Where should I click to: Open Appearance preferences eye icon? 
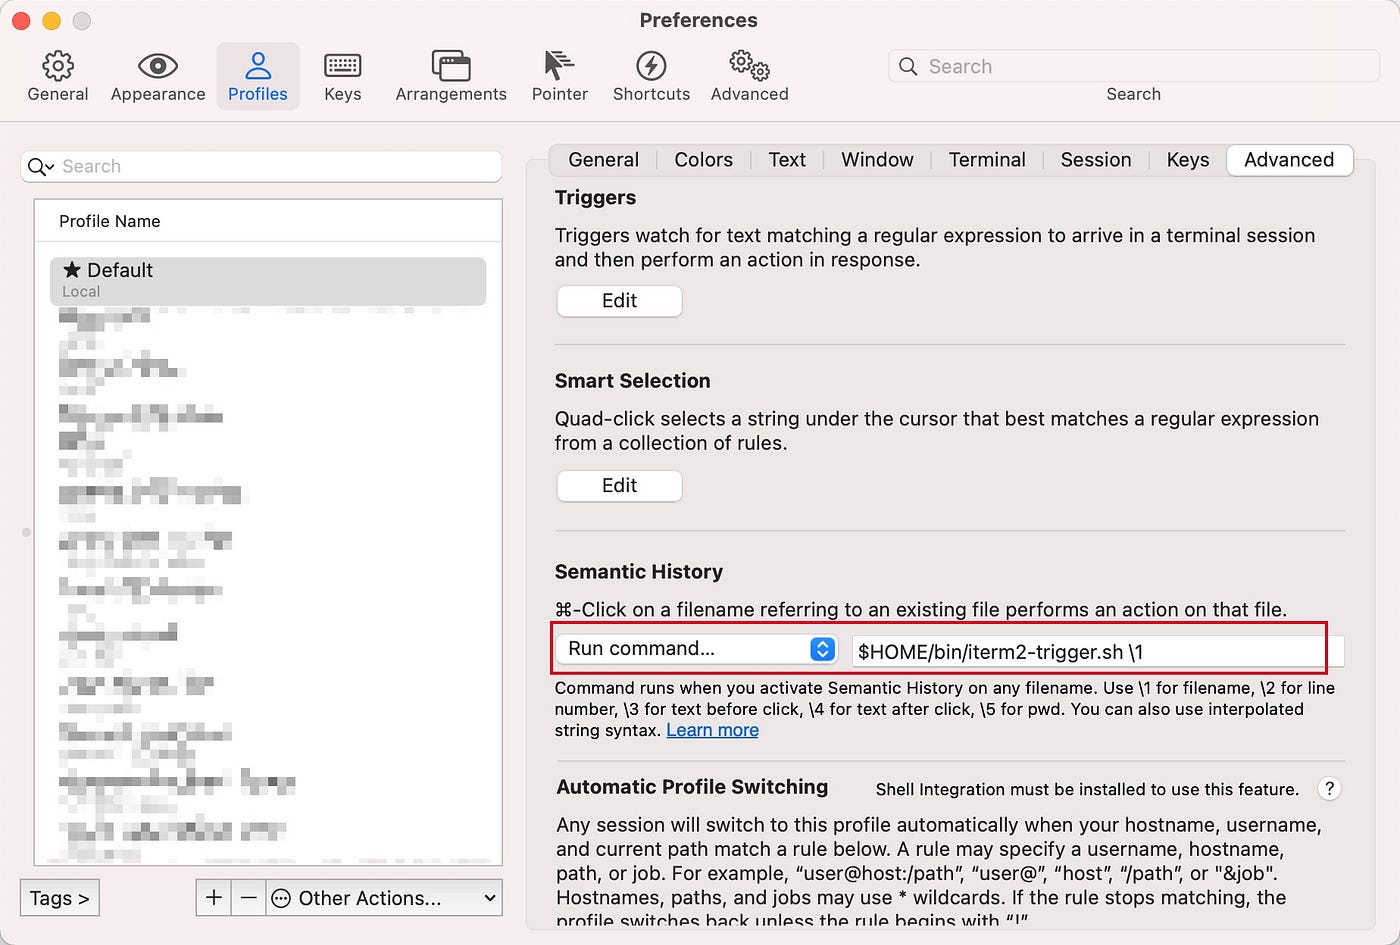(x=158, y=66)
